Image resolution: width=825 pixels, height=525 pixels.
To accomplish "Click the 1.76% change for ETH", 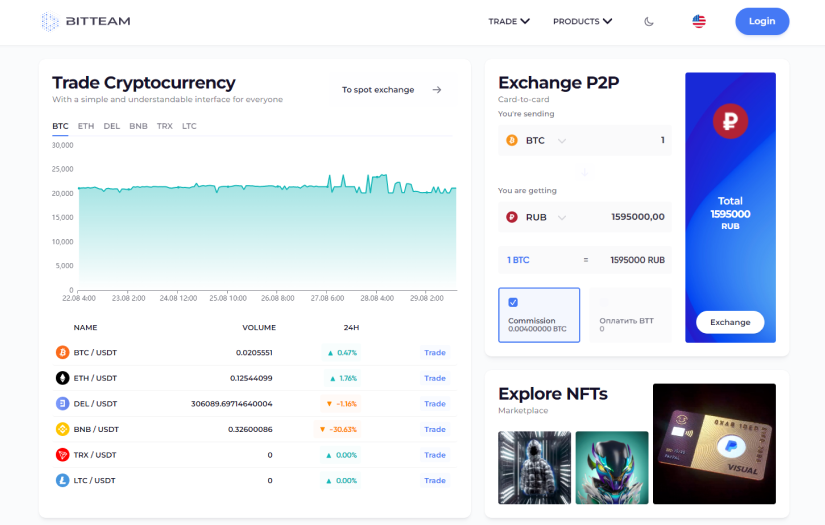I will click(343, 378).
